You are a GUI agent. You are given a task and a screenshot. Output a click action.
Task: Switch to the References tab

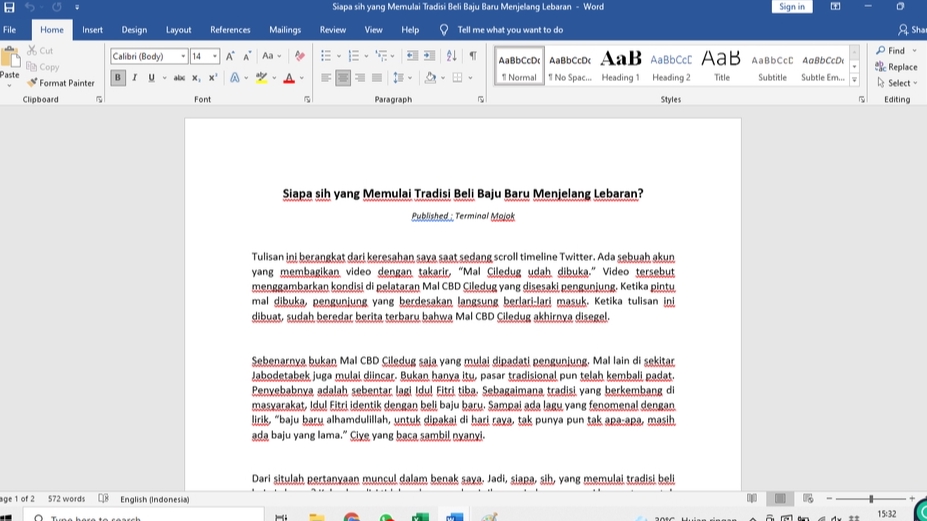tap(230, 30)
